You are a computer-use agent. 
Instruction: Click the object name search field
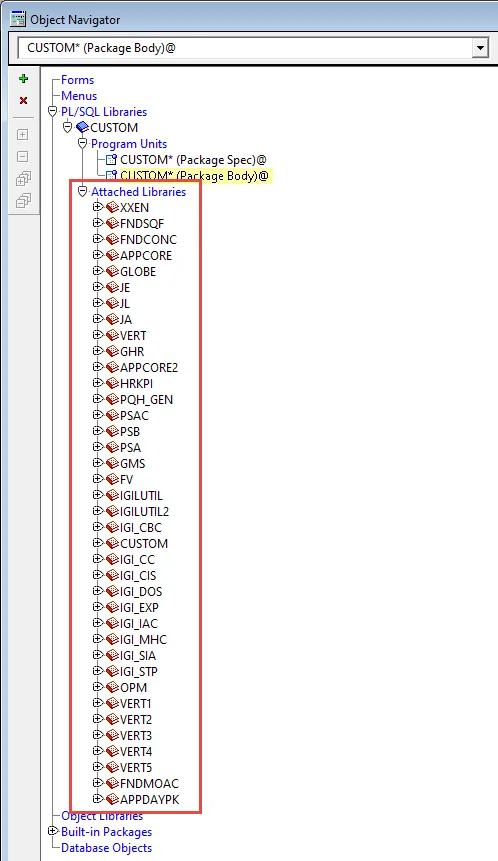tap(245, 48)
